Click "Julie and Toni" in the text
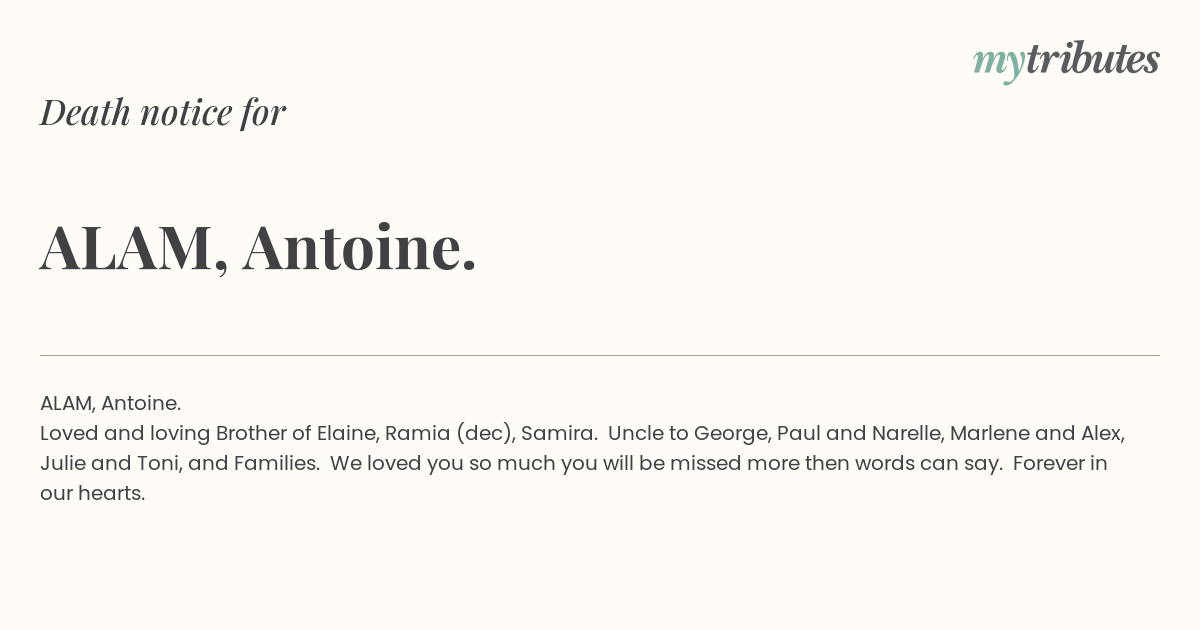 [108, 463]
